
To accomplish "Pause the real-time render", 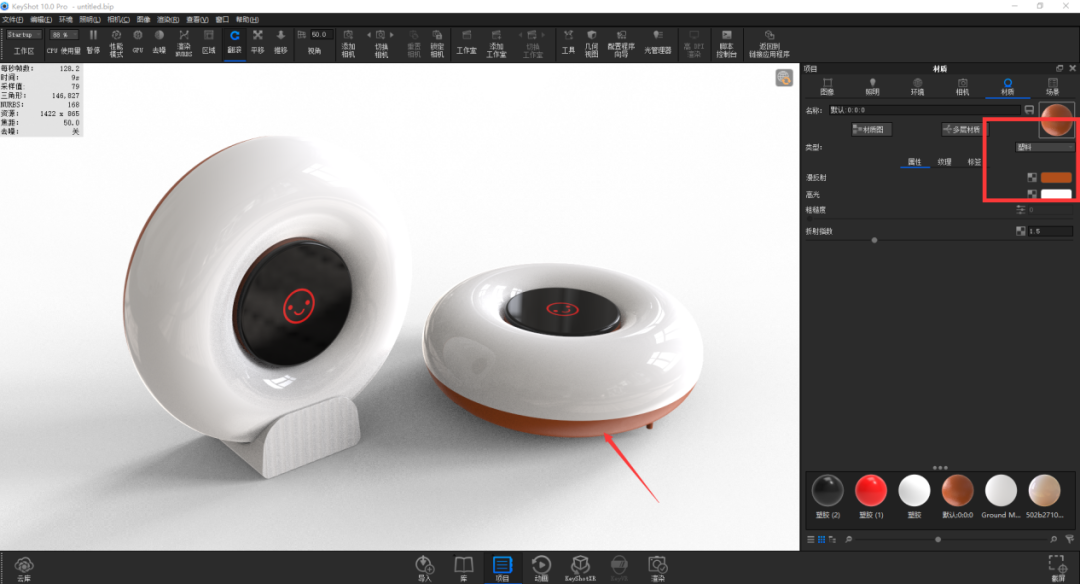I will pyautogui.click(x=93, y=41).
